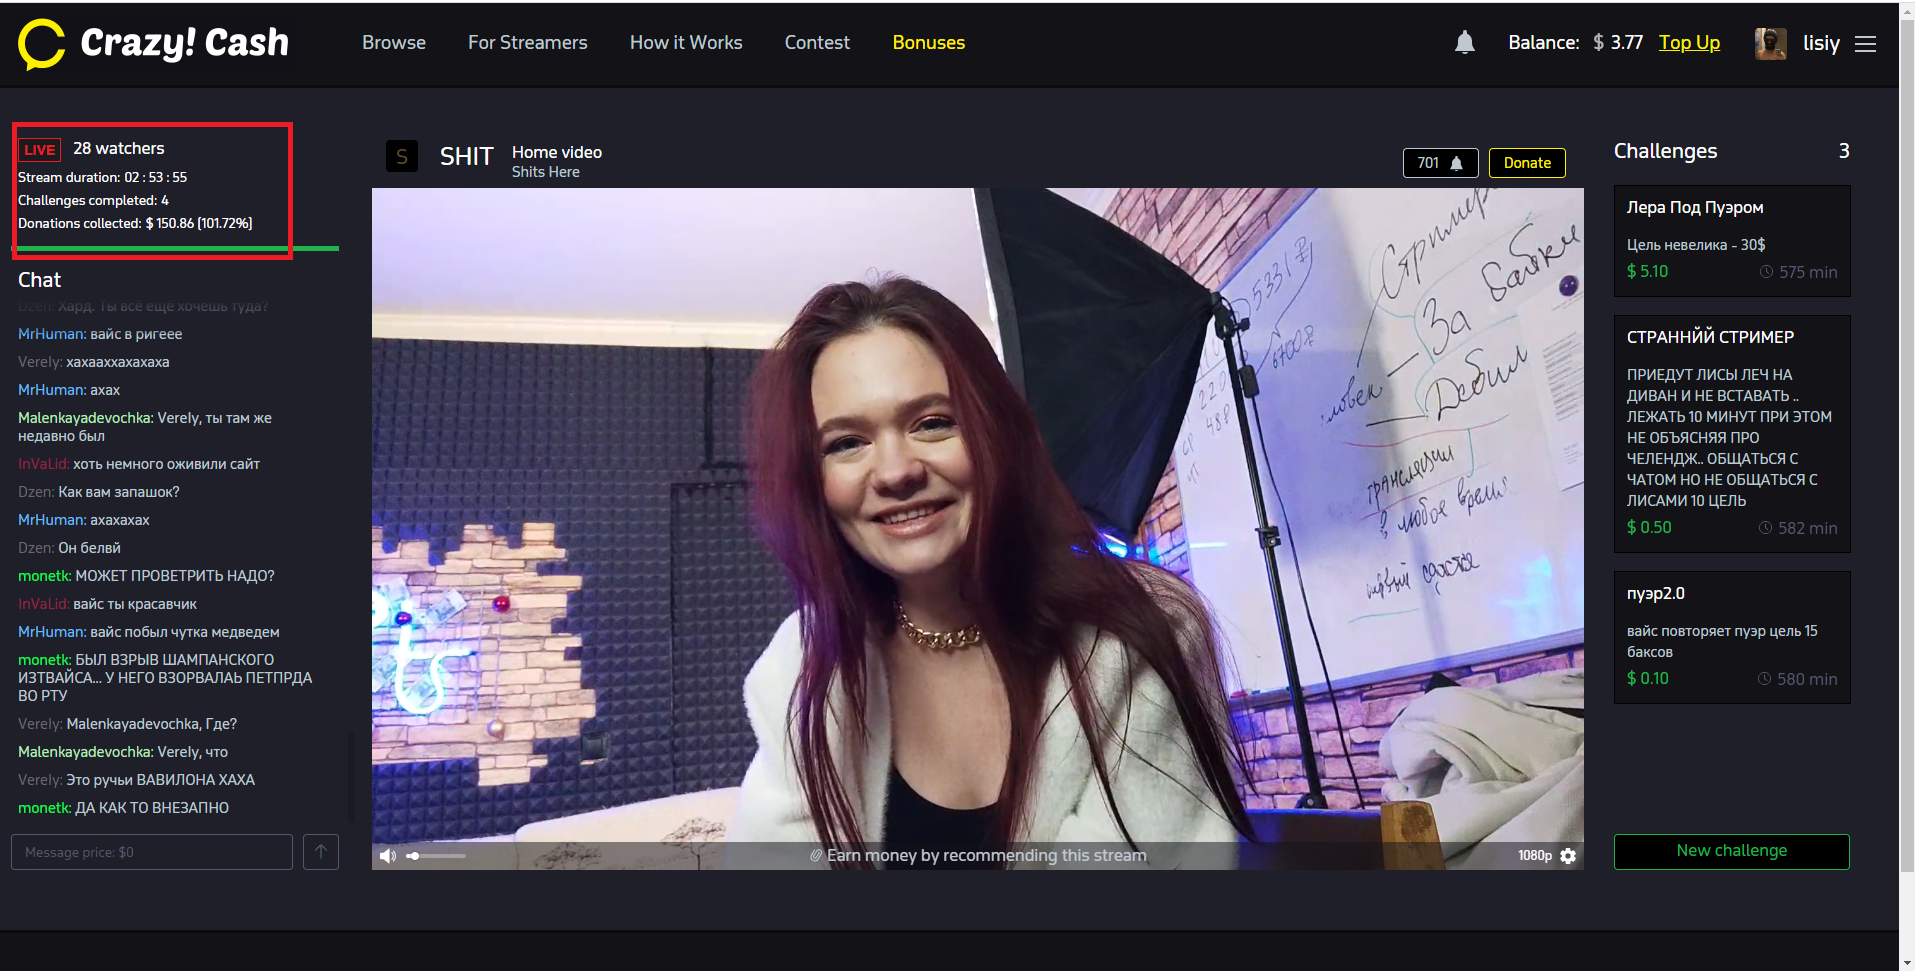Adjust the video volume slider

click(436, 856)
